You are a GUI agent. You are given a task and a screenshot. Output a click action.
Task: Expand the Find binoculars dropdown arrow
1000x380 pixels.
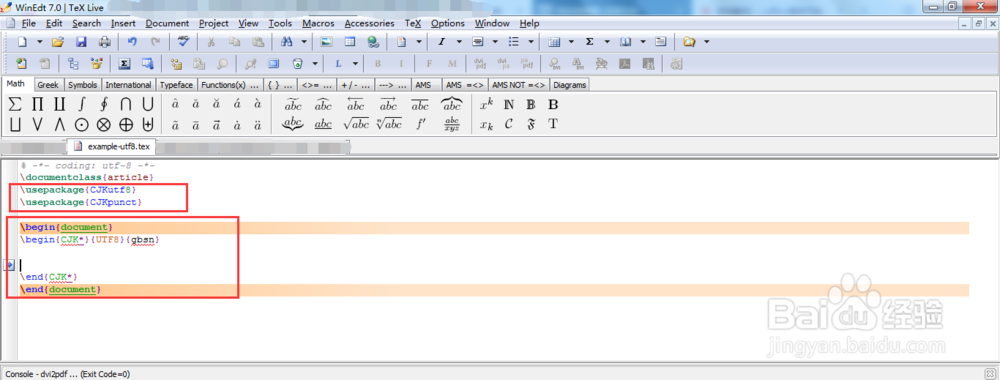(x=304, y=42)
